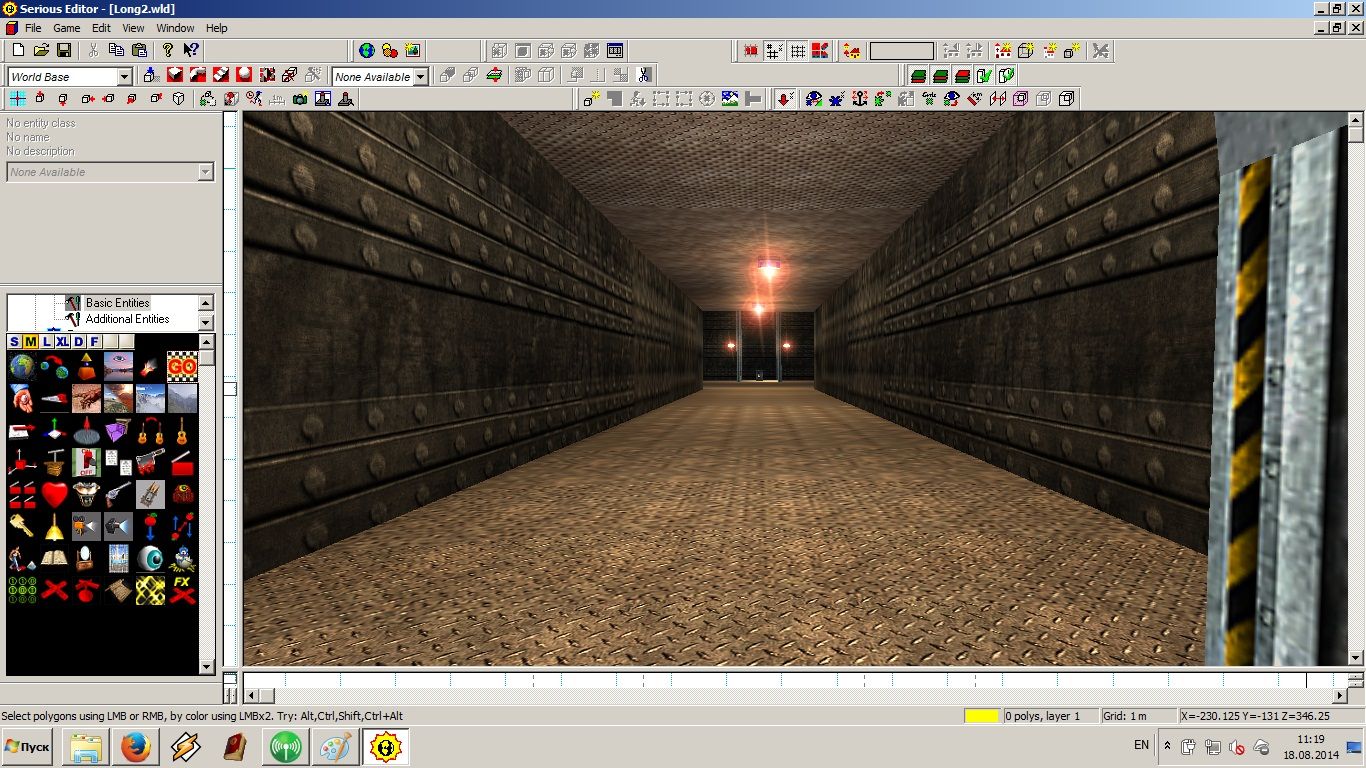Viewport: 1366px width, 768px height.
Task: Click the Paste clipboard icon
Action: pyautogui.click(x=139, y=50)
